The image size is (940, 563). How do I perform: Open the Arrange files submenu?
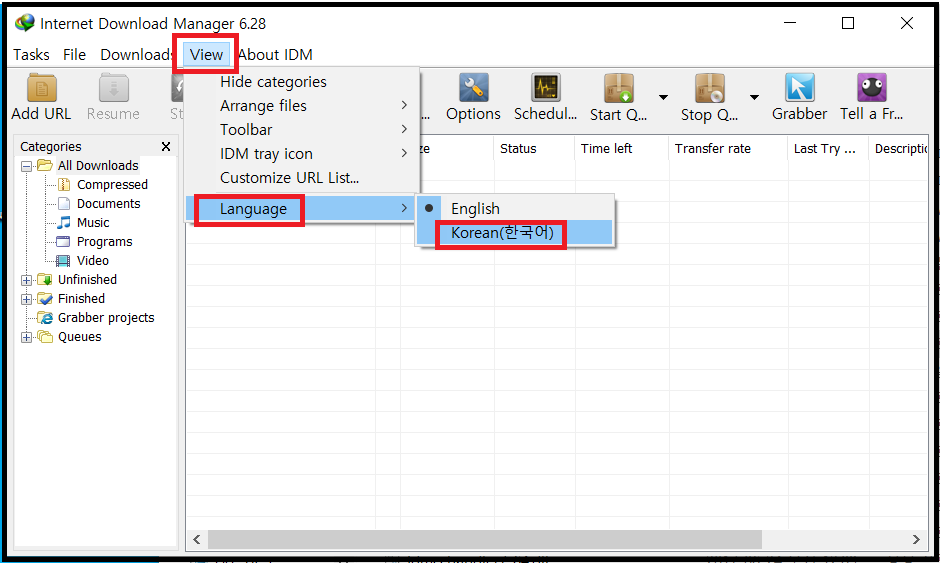click(301, 106)
